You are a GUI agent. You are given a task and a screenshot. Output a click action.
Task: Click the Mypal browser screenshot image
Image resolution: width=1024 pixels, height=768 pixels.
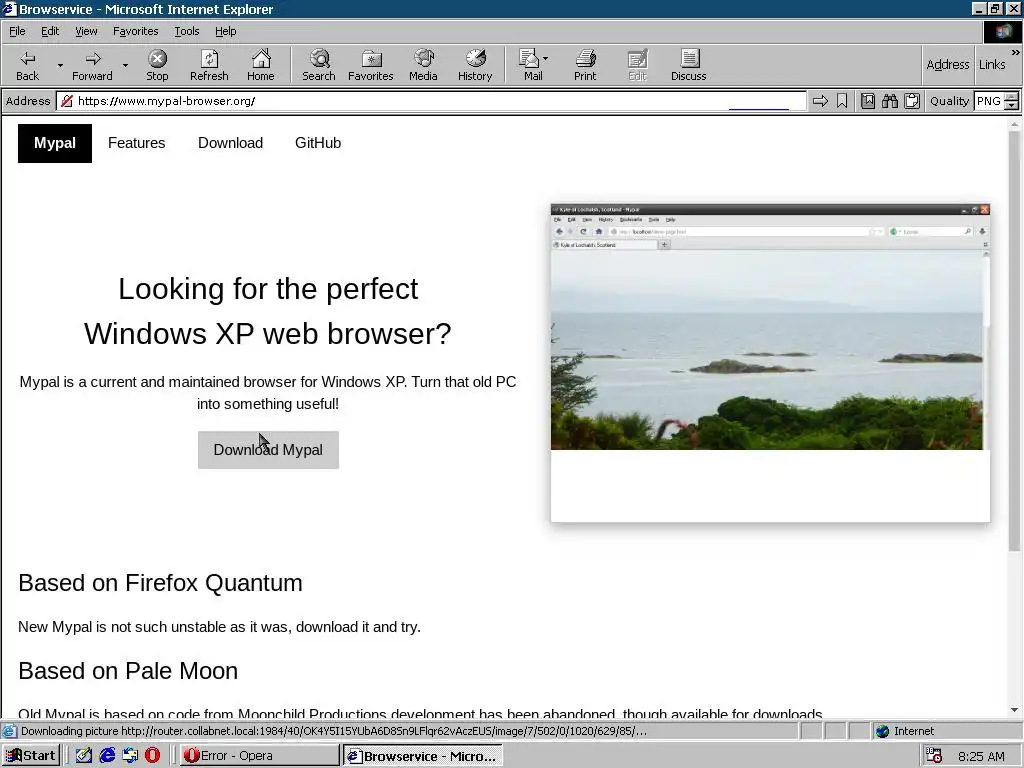770,363
